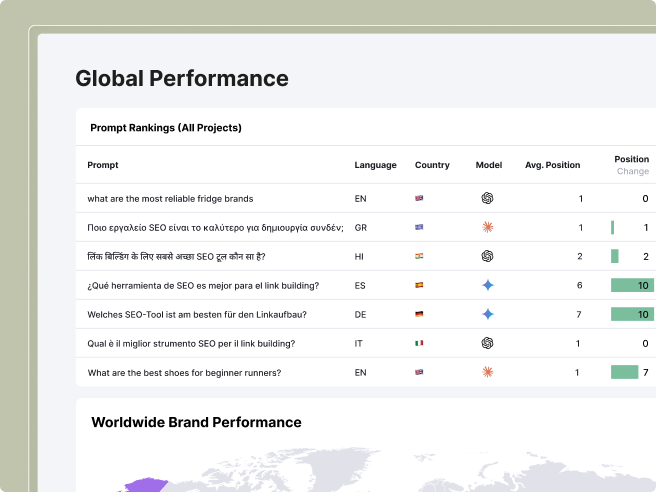Click the Avg. Position column header

(x=552, y=165)
